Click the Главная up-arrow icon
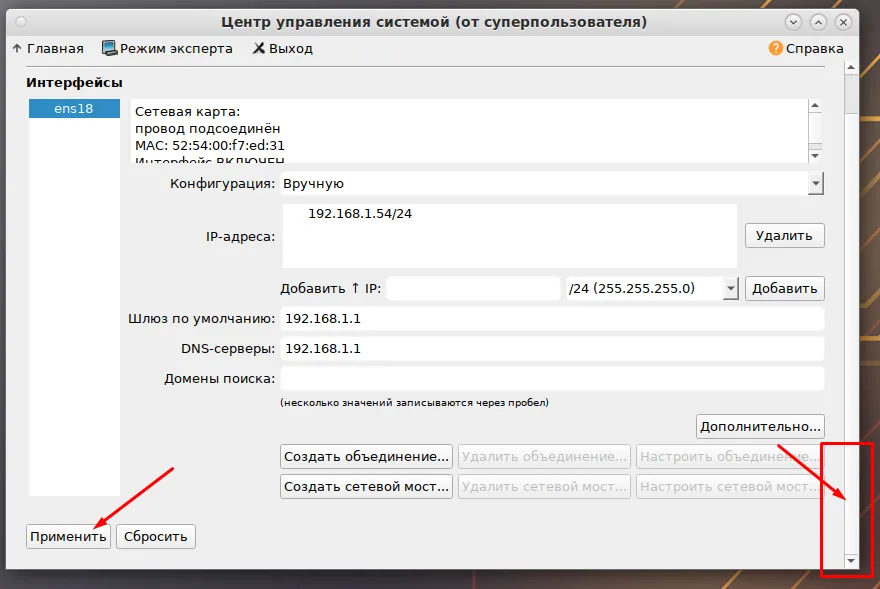This screenshot has height=589, width=880. (17, 49)
